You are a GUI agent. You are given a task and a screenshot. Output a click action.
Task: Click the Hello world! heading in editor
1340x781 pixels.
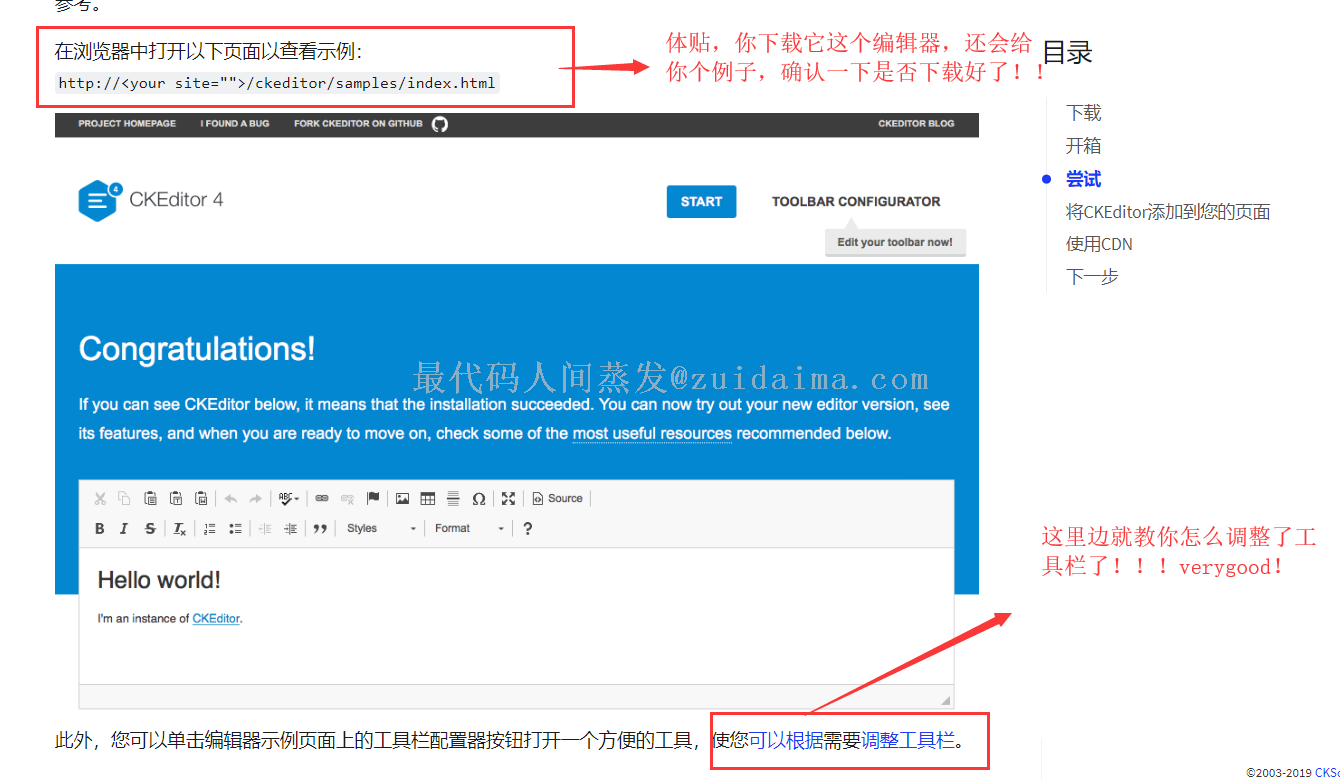[159, 580]
